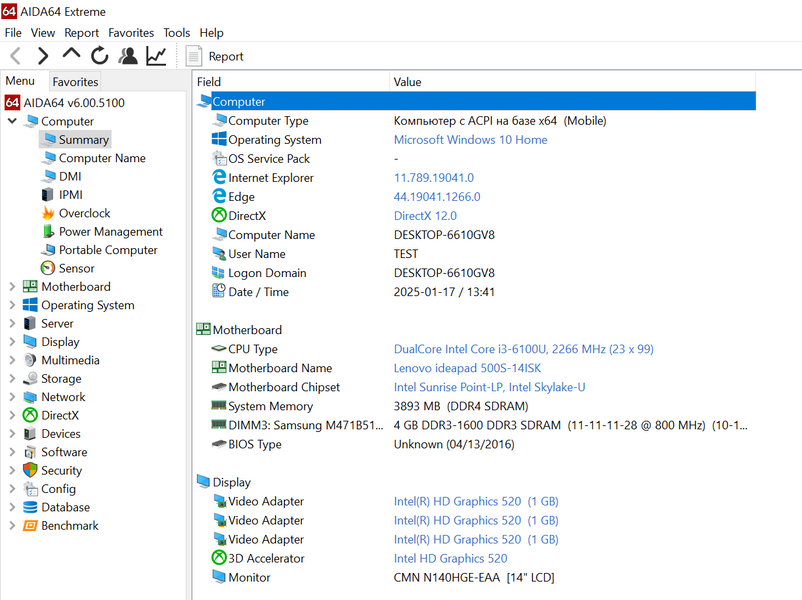Click the Sensor gauge icon
This screenshot has width=802, height=600.
48,268
